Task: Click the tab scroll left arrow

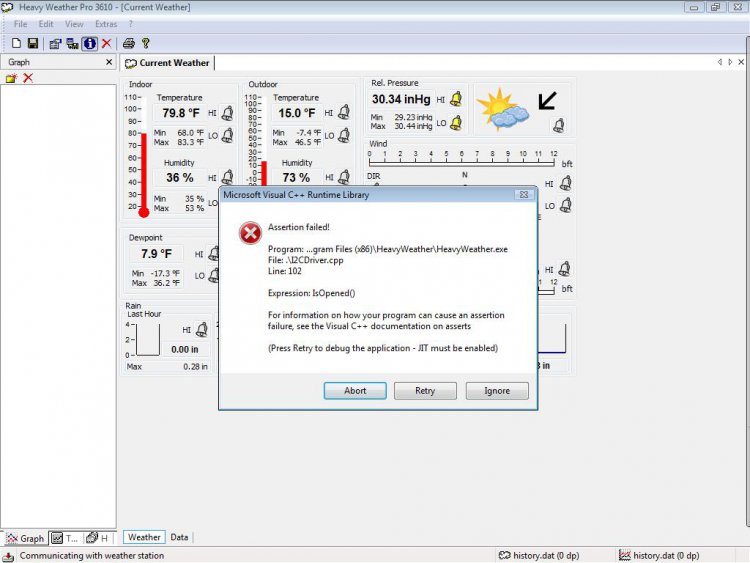Action: click(x=719, y=62)
